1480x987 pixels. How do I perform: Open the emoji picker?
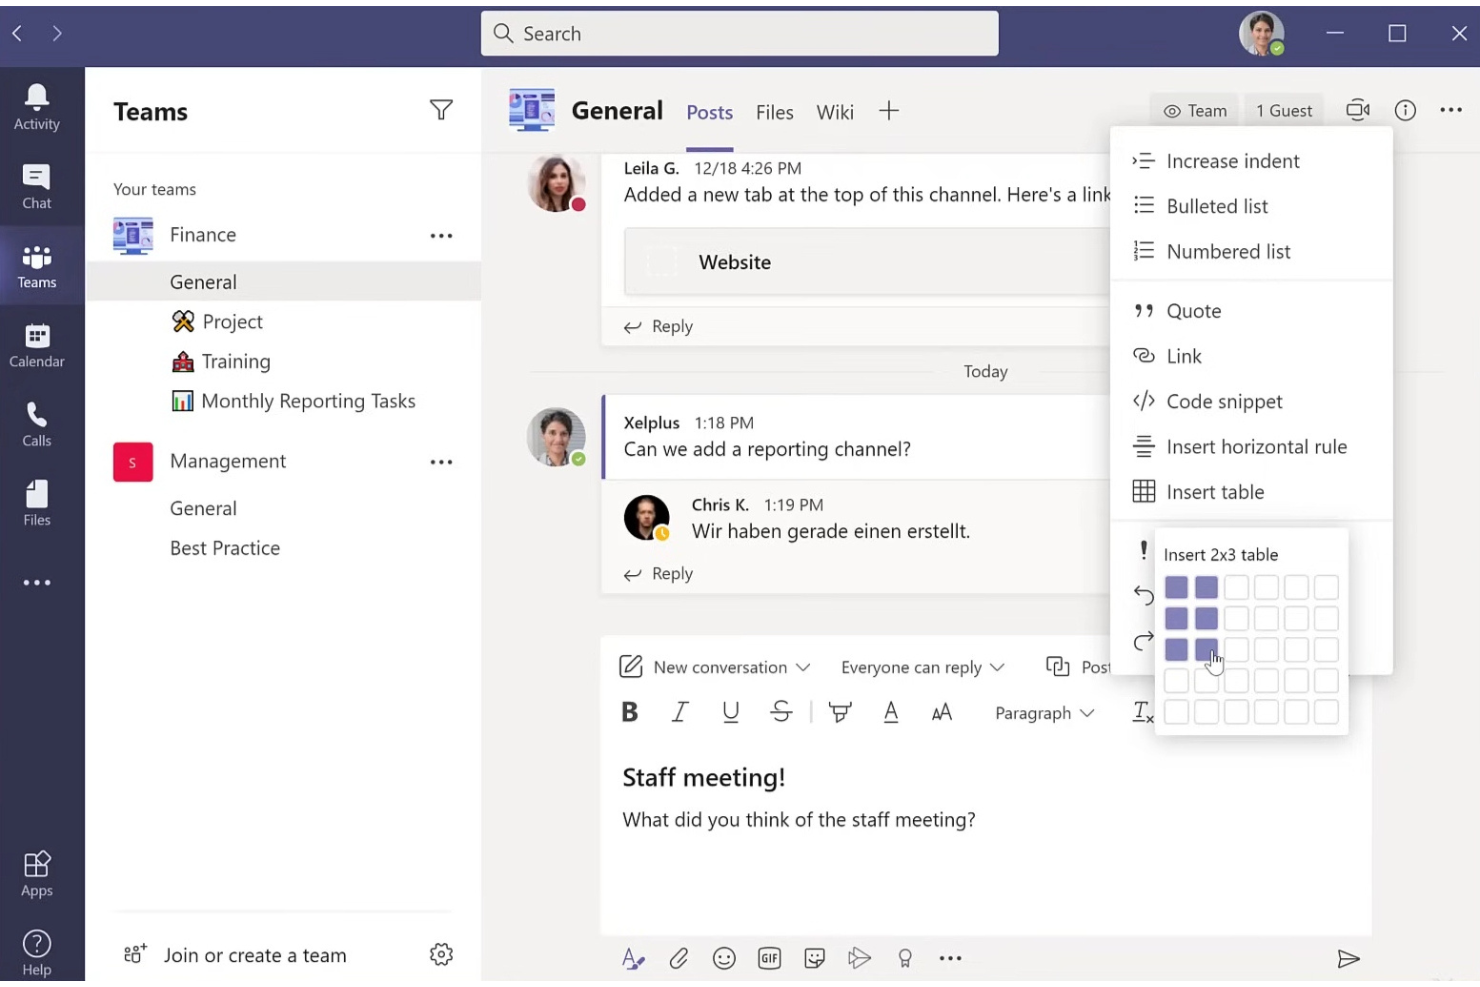coord(724,957)
